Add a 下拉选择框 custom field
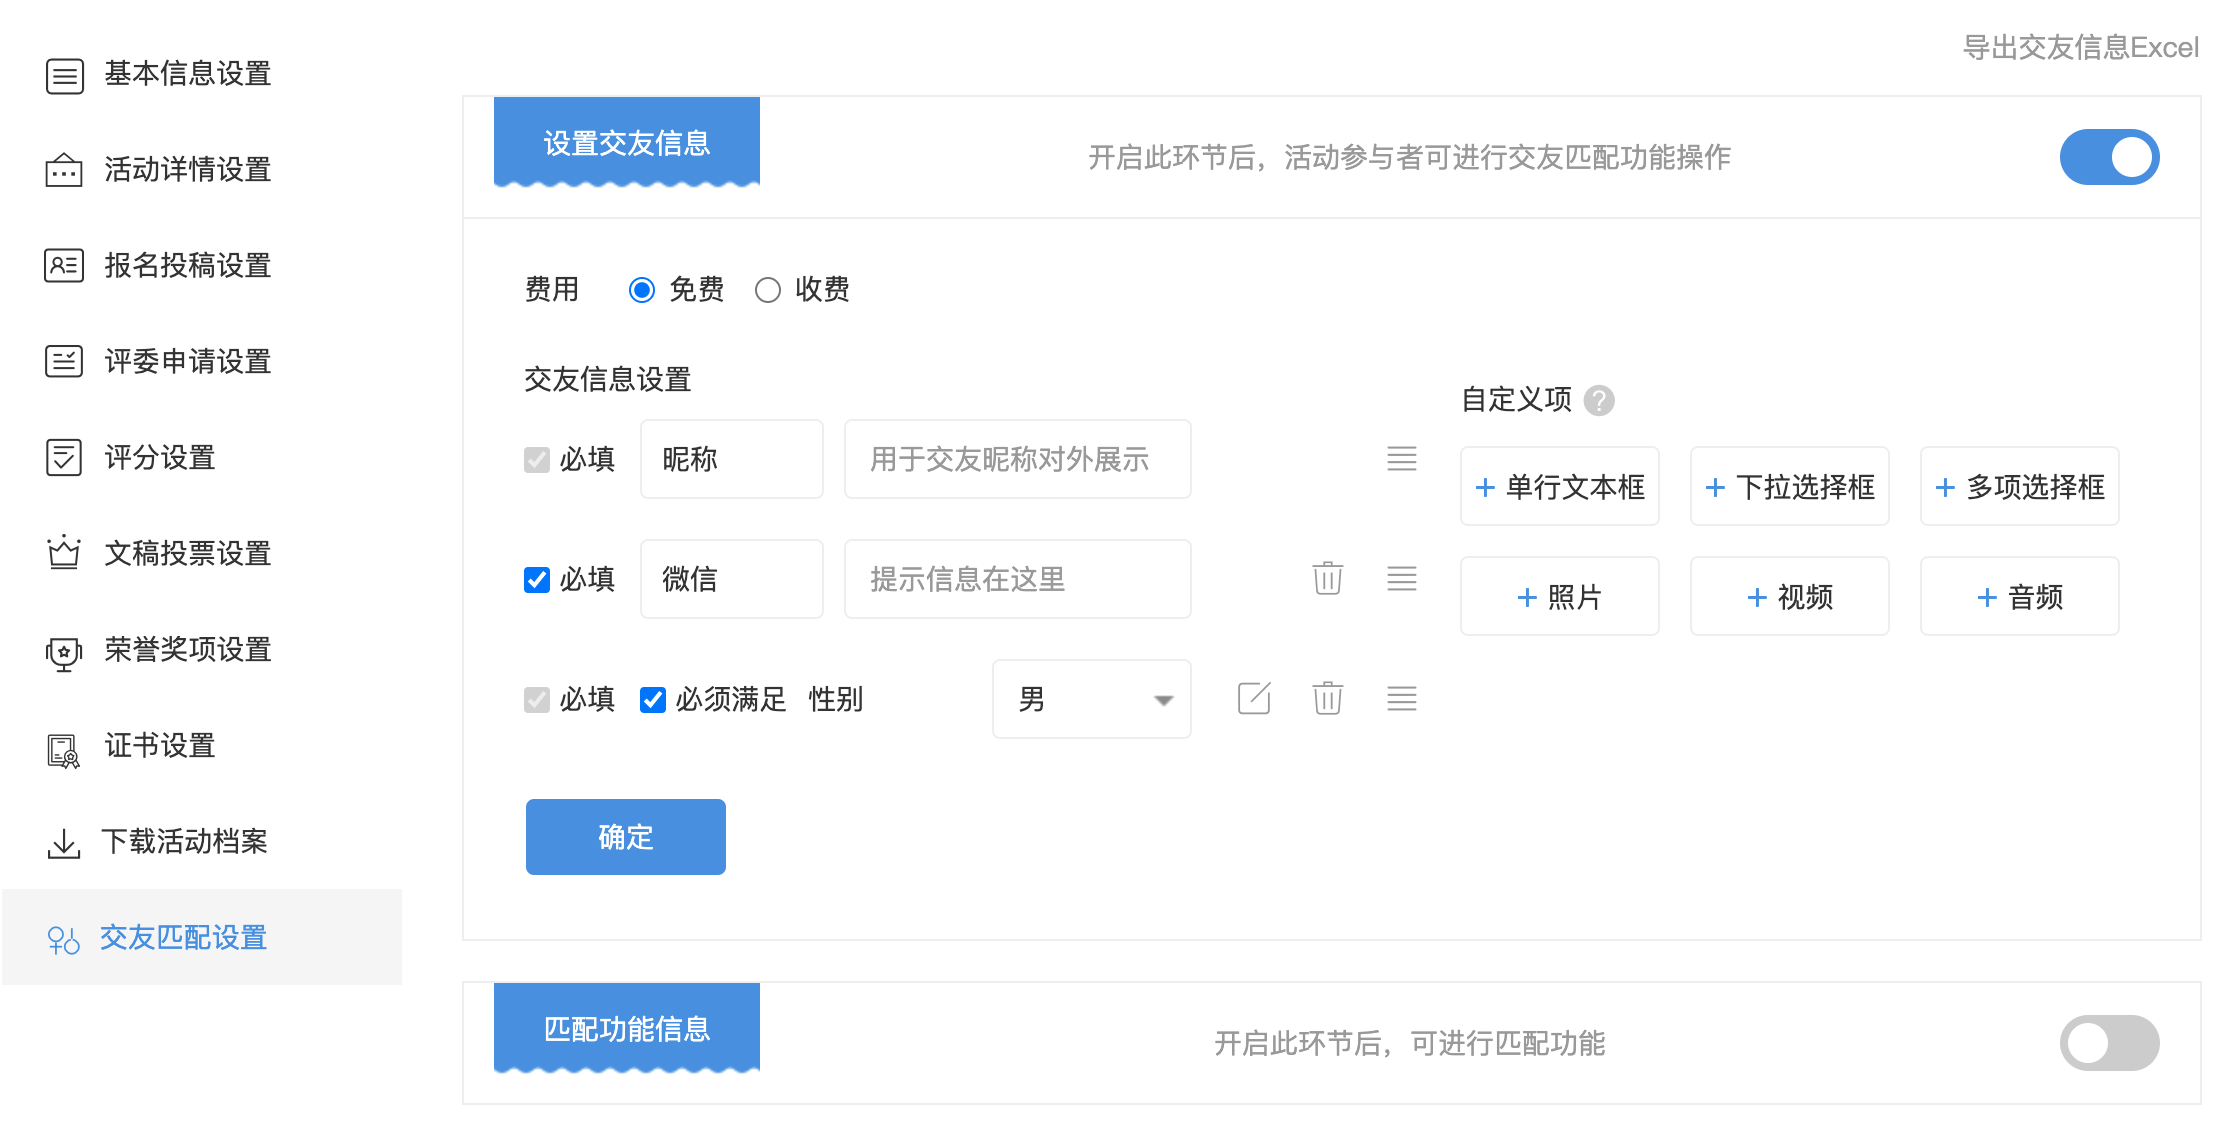This screenshot has height=1140, width=2228. (x=1789, y=487)
